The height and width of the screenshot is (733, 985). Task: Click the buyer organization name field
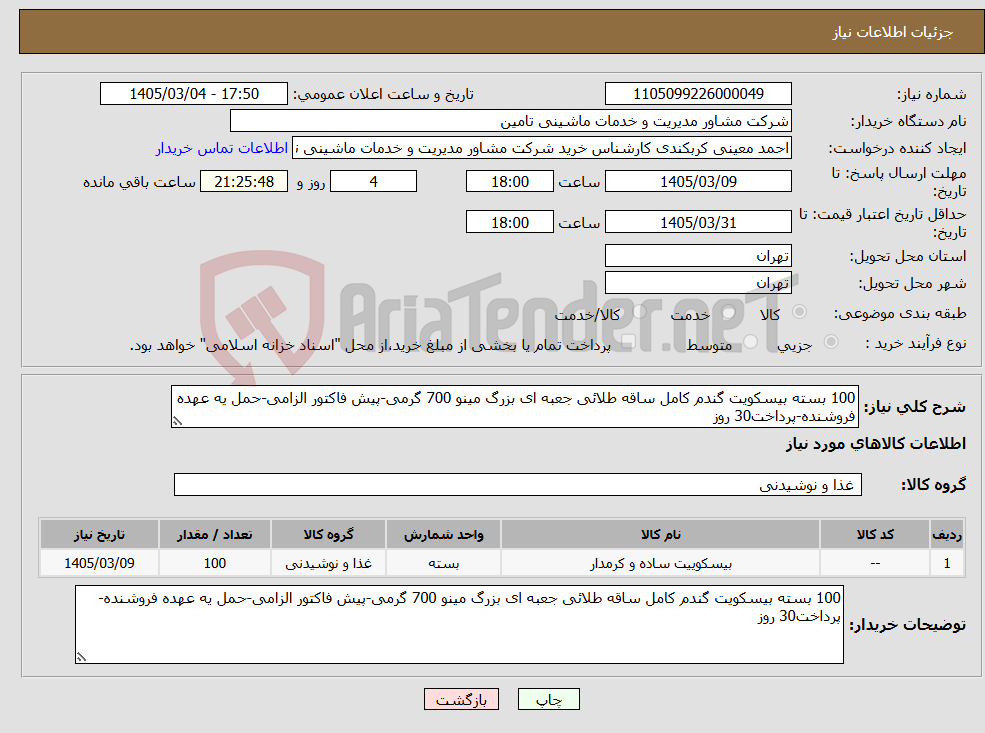click(x=511, y=121)
